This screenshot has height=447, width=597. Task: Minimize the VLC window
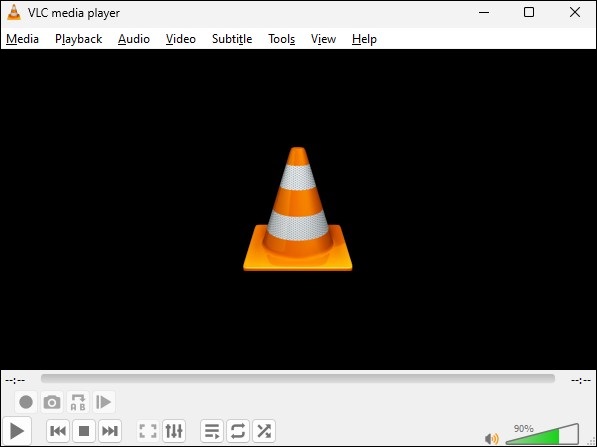click(x=484, y=13)
